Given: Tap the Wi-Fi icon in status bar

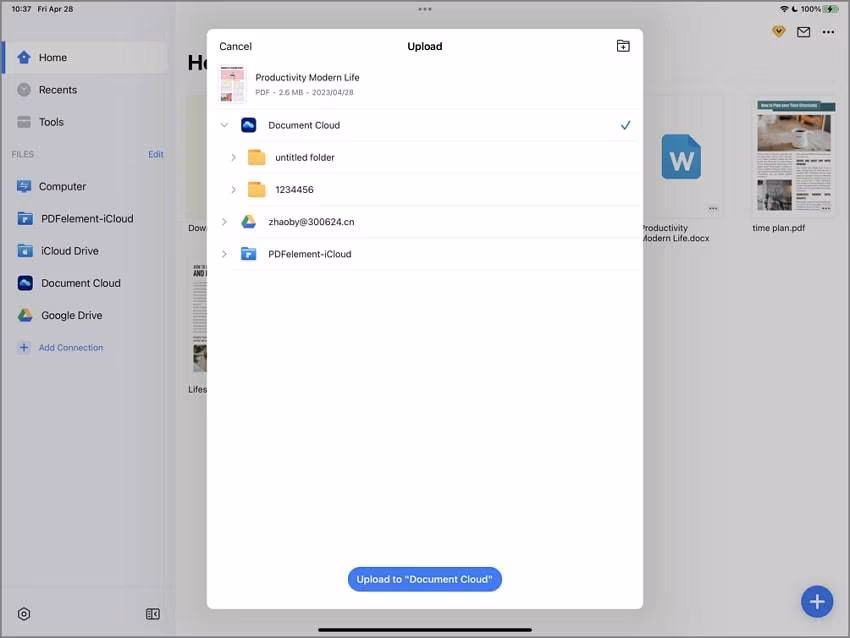Looking at the screenshot, I should tap(784, 9).
